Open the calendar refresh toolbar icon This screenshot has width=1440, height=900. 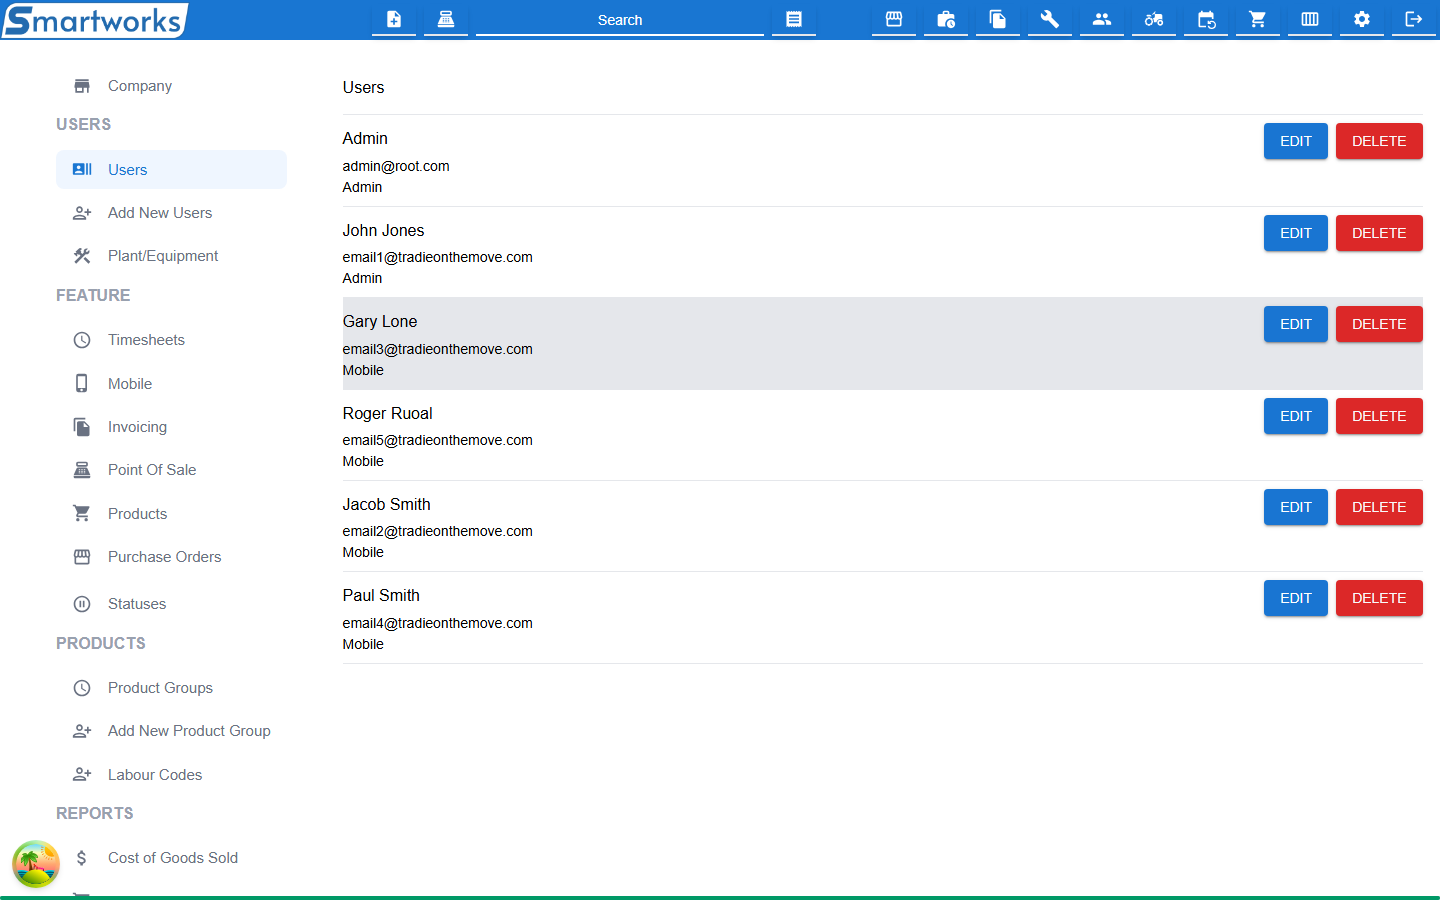(1206, 19)
